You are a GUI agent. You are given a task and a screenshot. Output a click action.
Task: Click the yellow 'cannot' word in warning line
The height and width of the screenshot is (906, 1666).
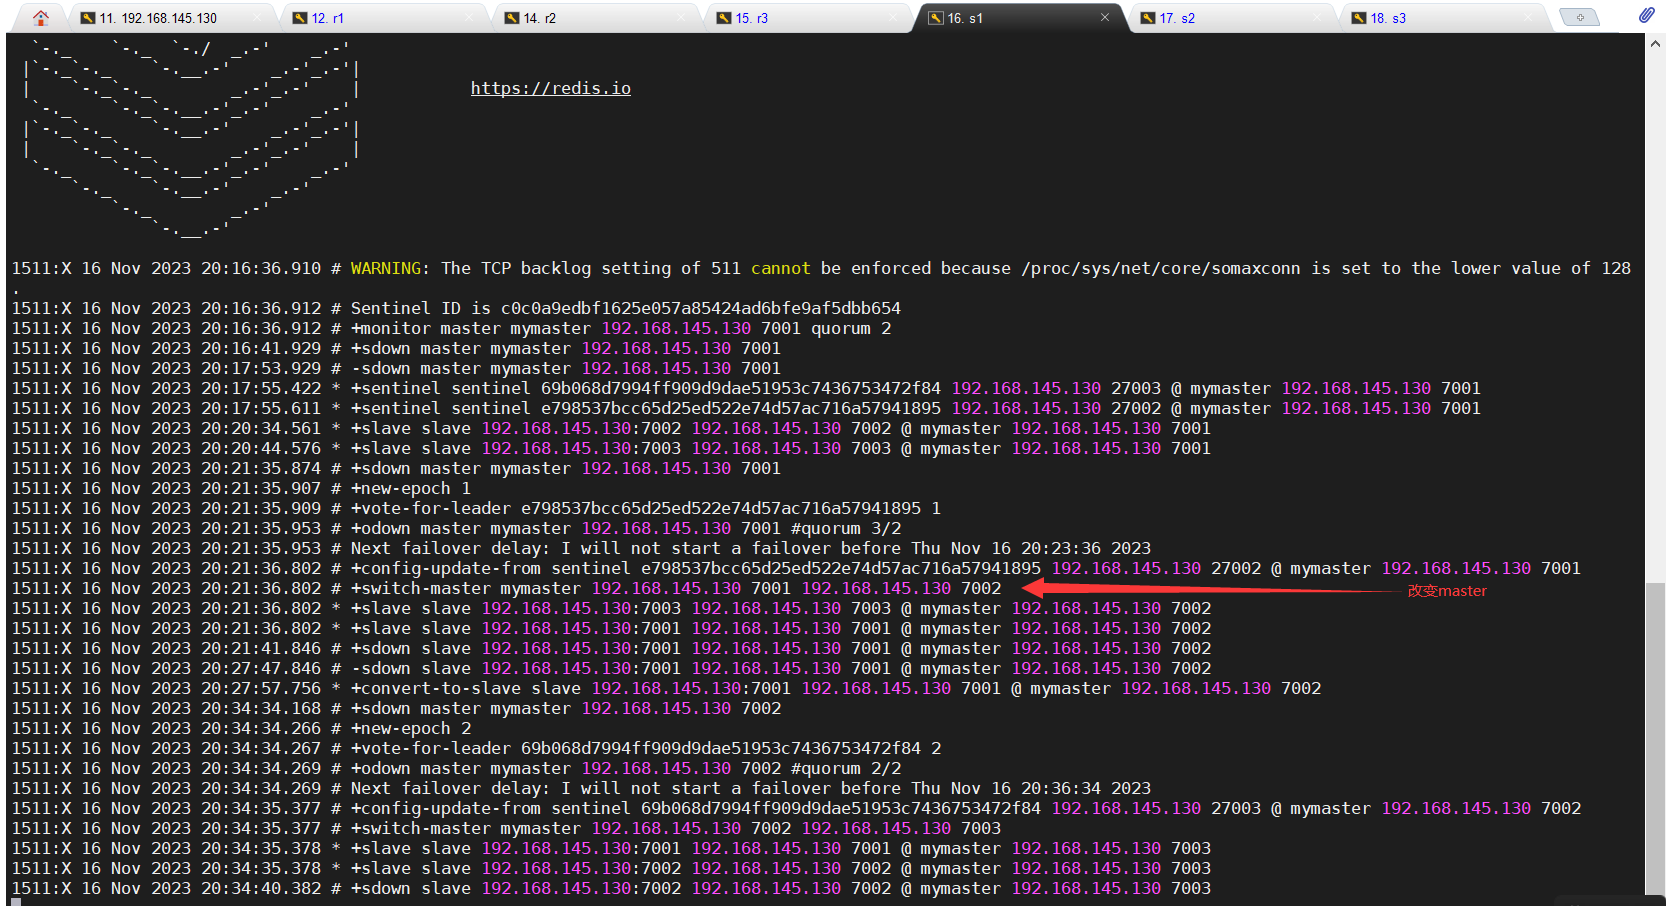781,268
